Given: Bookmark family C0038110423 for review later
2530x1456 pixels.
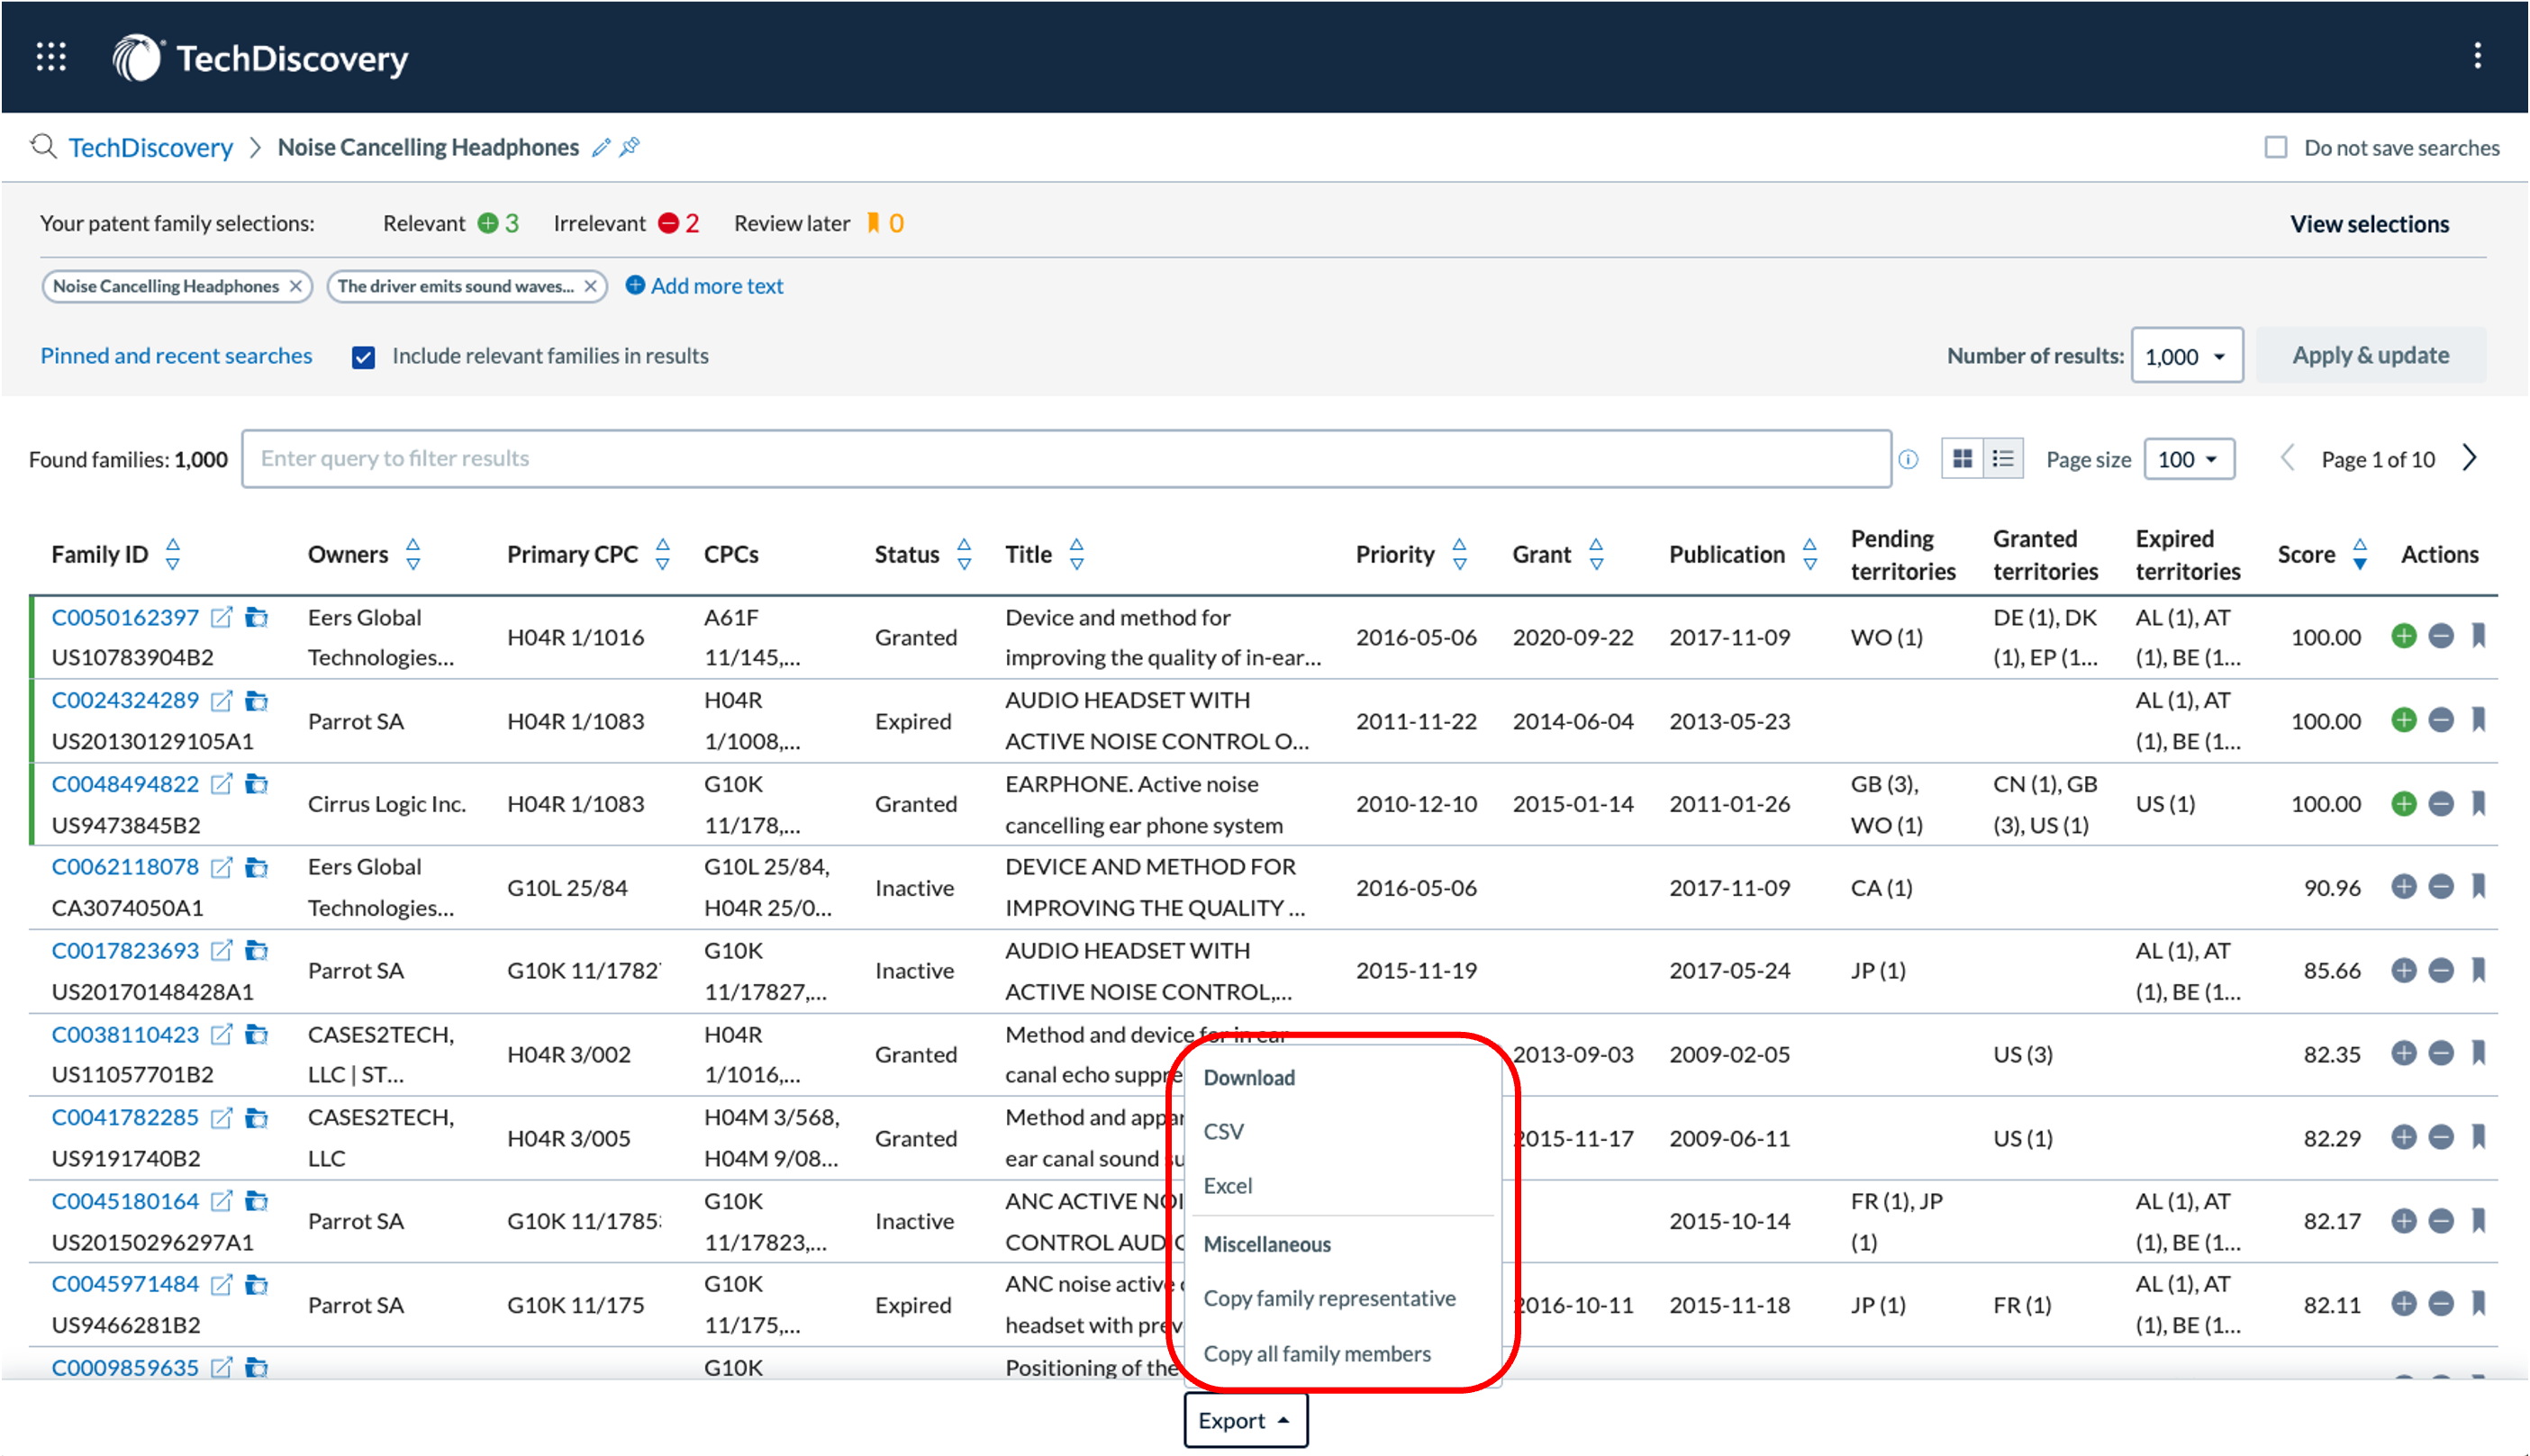Looking at the screenshot, I should click(2478, 1053).
